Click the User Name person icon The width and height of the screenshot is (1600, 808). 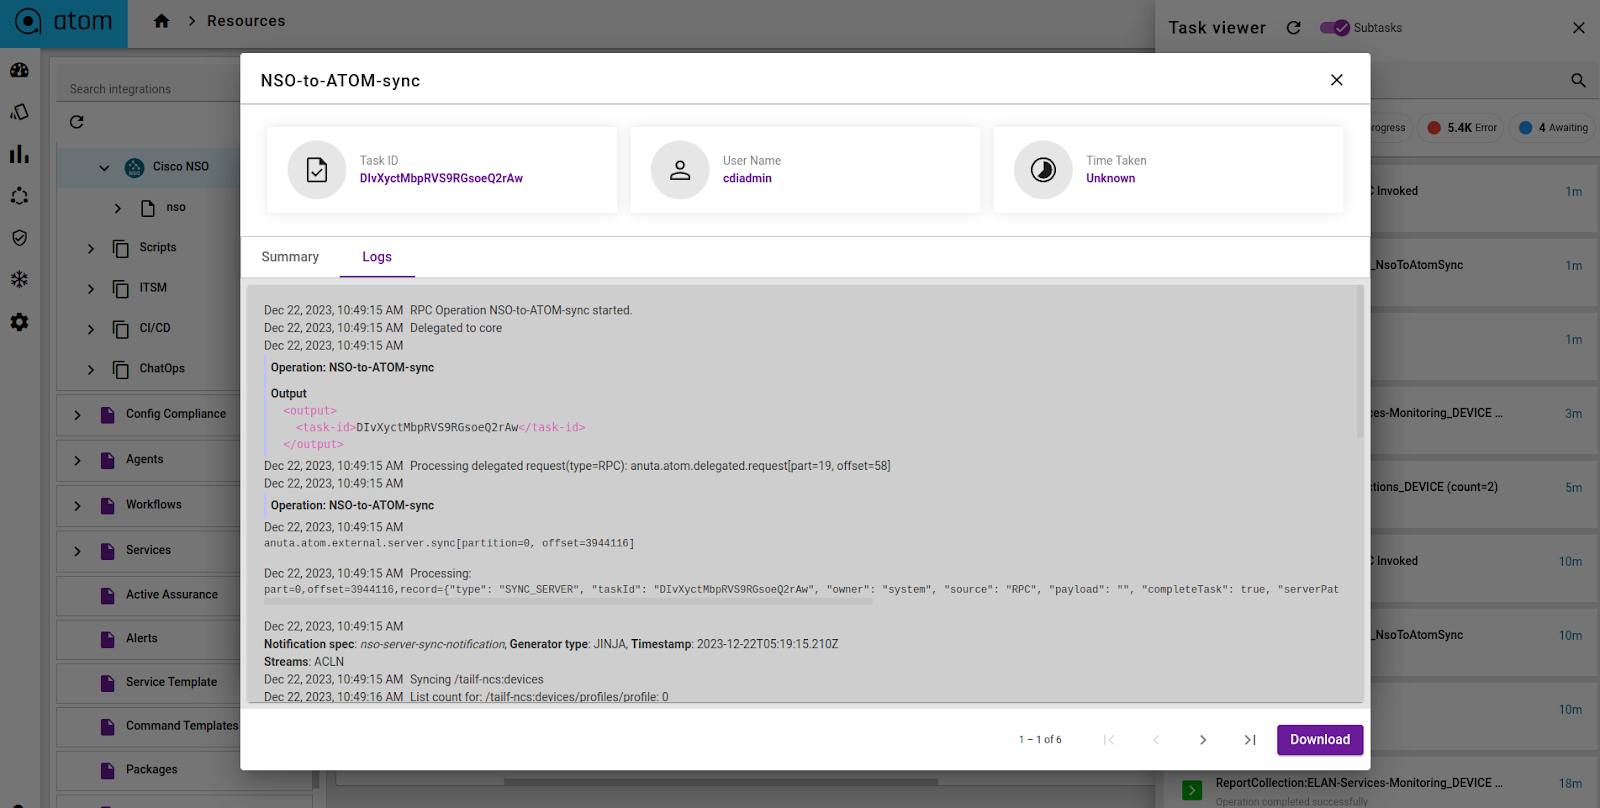pyautogui.click(x=680, y=170)
